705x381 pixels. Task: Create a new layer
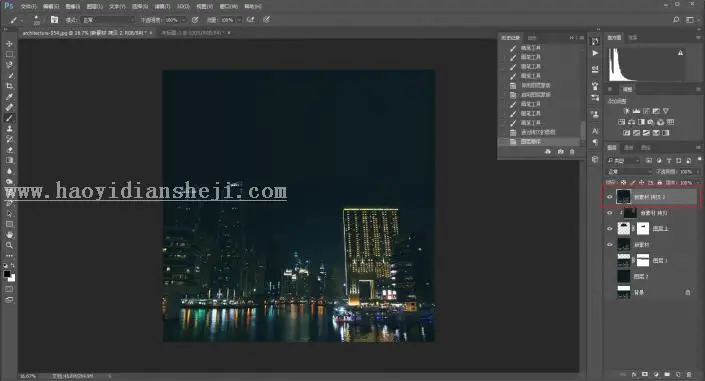(678, 374)
